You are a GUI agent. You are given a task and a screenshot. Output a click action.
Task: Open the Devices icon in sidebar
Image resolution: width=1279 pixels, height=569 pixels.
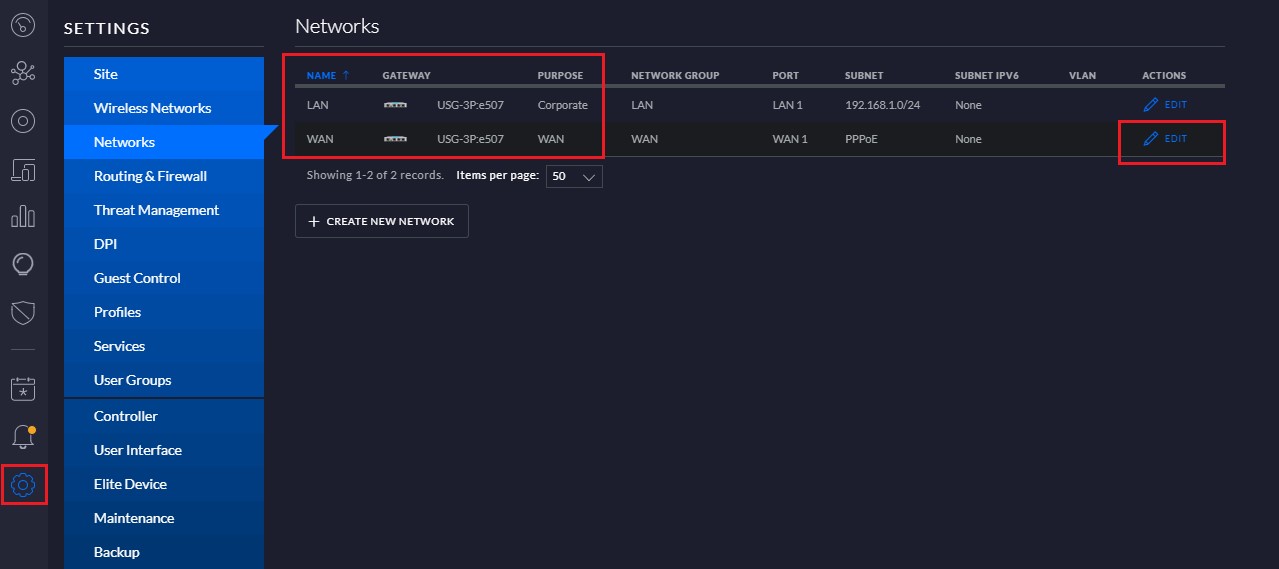pos(23,121)
